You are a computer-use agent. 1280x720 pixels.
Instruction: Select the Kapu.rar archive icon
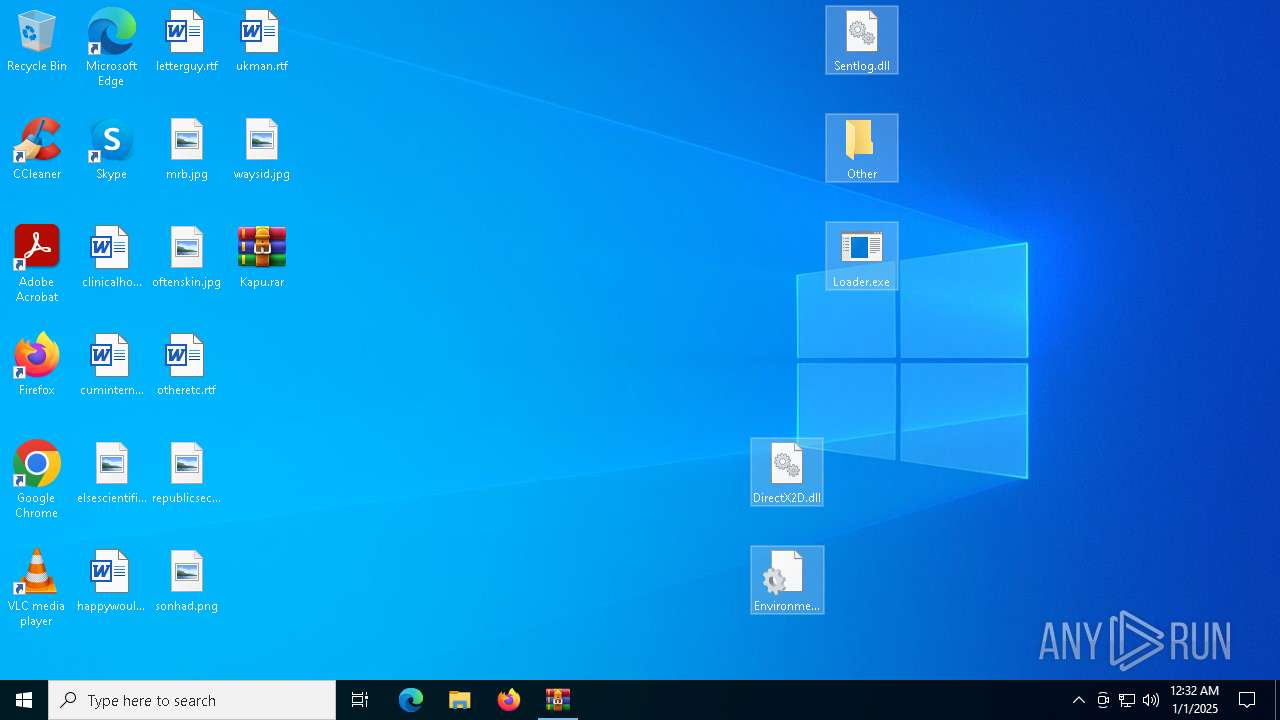[x=262, y=257]
